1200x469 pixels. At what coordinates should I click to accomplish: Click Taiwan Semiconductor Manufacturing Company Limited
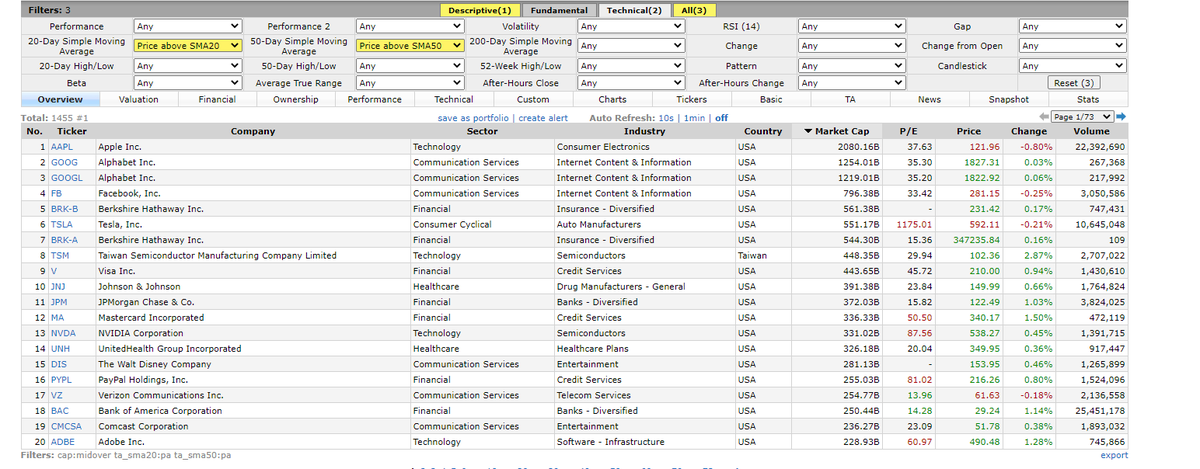217,255
